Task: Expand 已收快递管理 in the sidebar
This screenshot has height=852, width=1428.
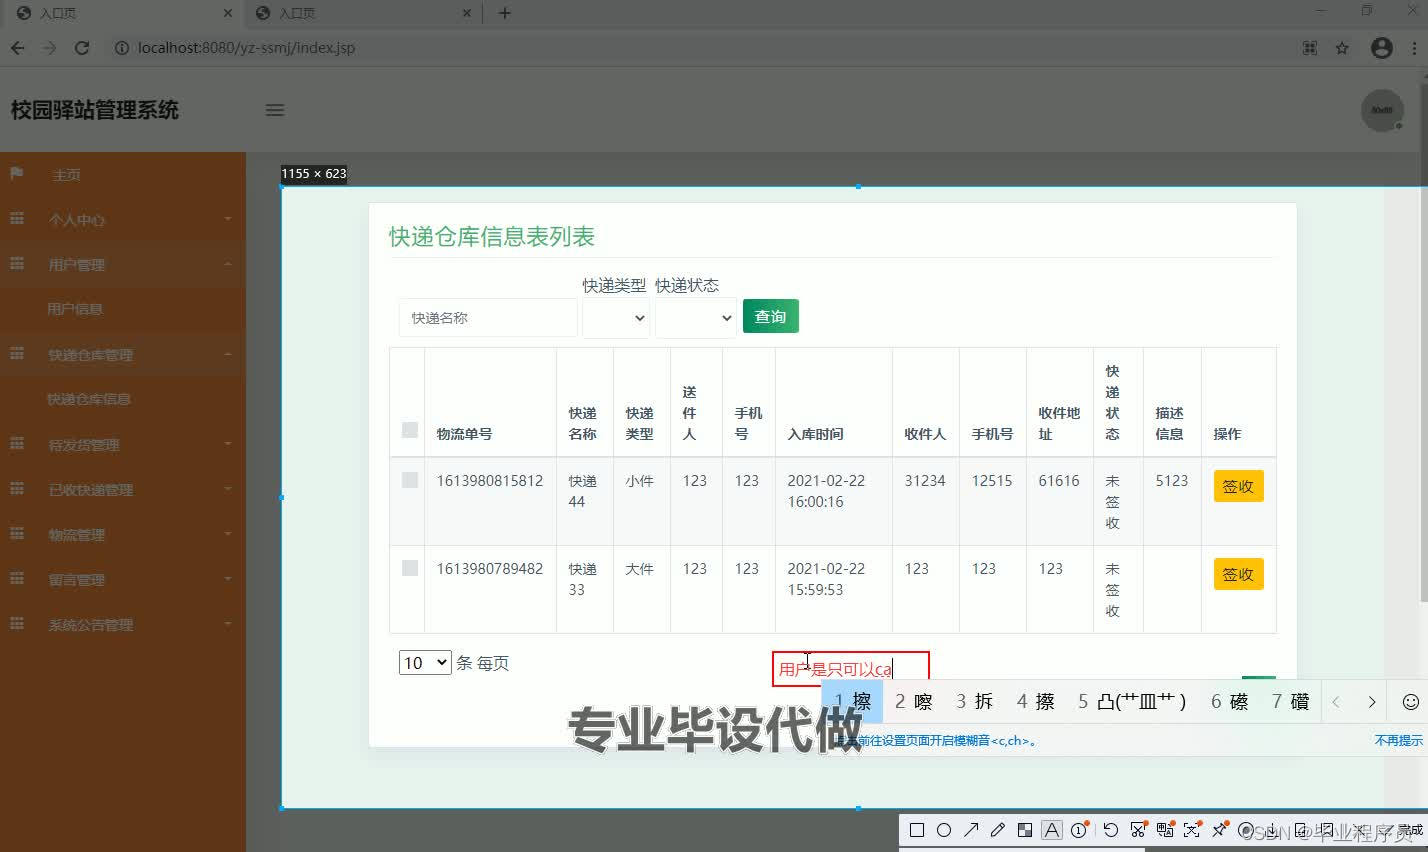Action: point(123,490)
